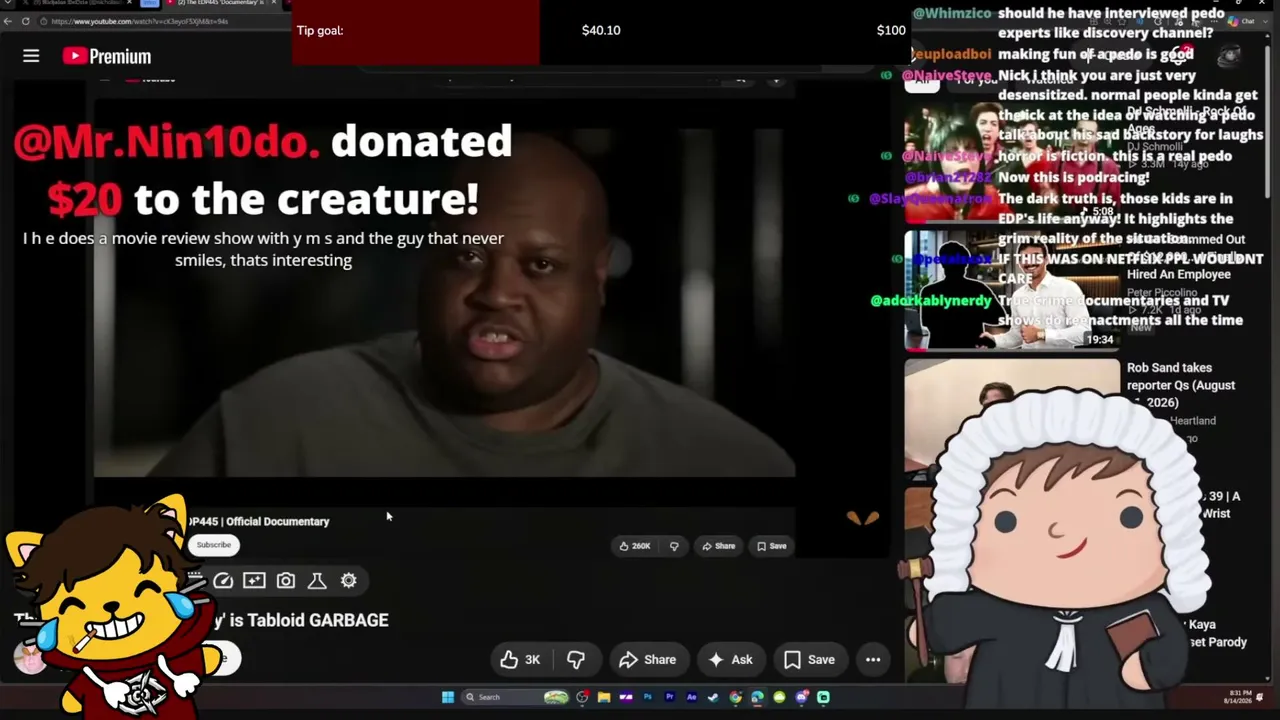Open the Ask AI button
This screenshot has height=720, width=1280.
pyautogui.click(x=730, y=659)
